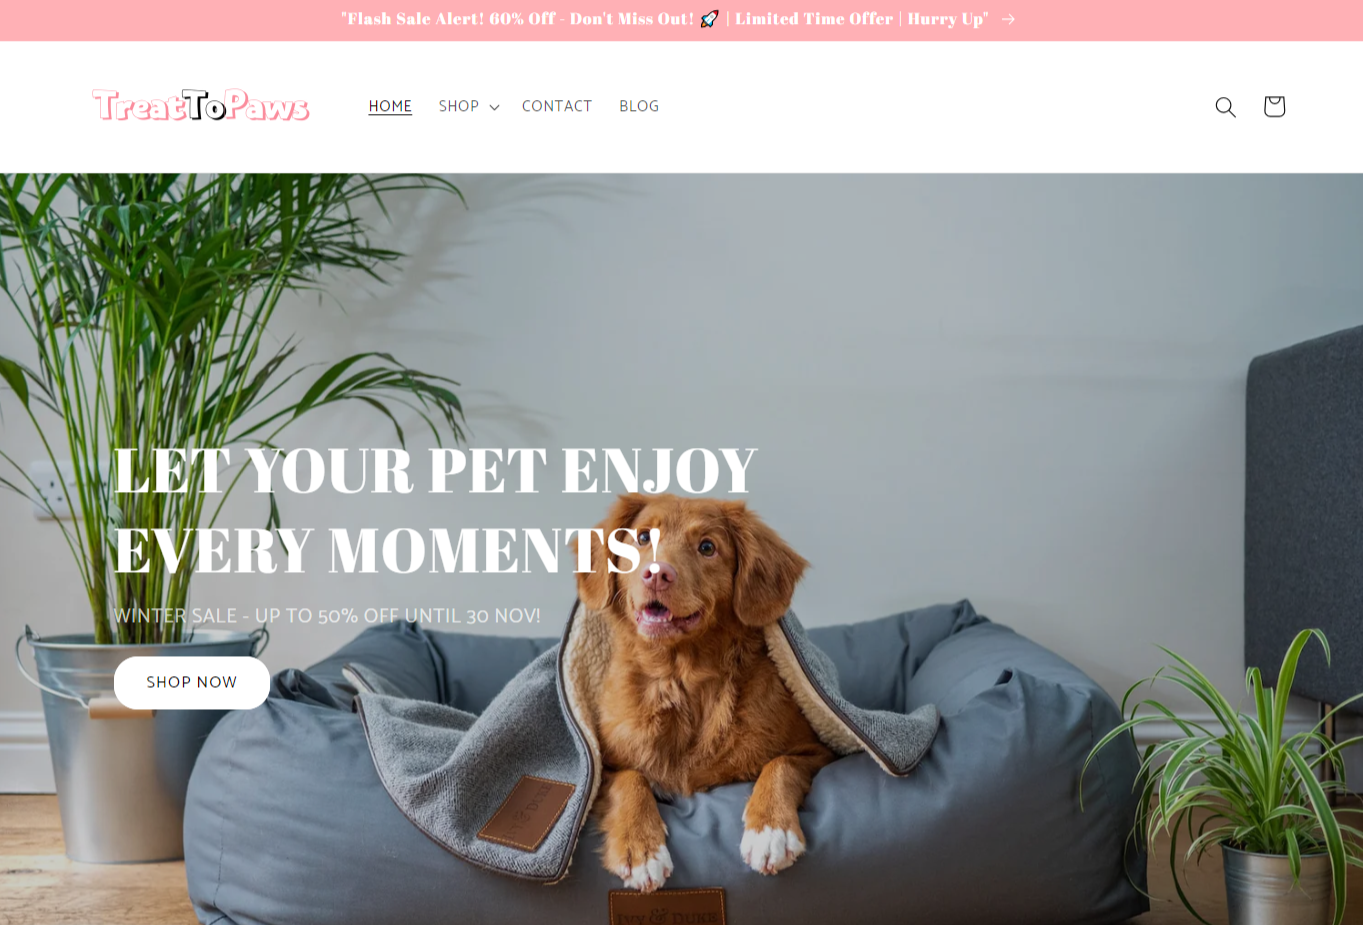Click the arrow icon in announcement bar
The image size is (1363, 925).
(1008, 19)
